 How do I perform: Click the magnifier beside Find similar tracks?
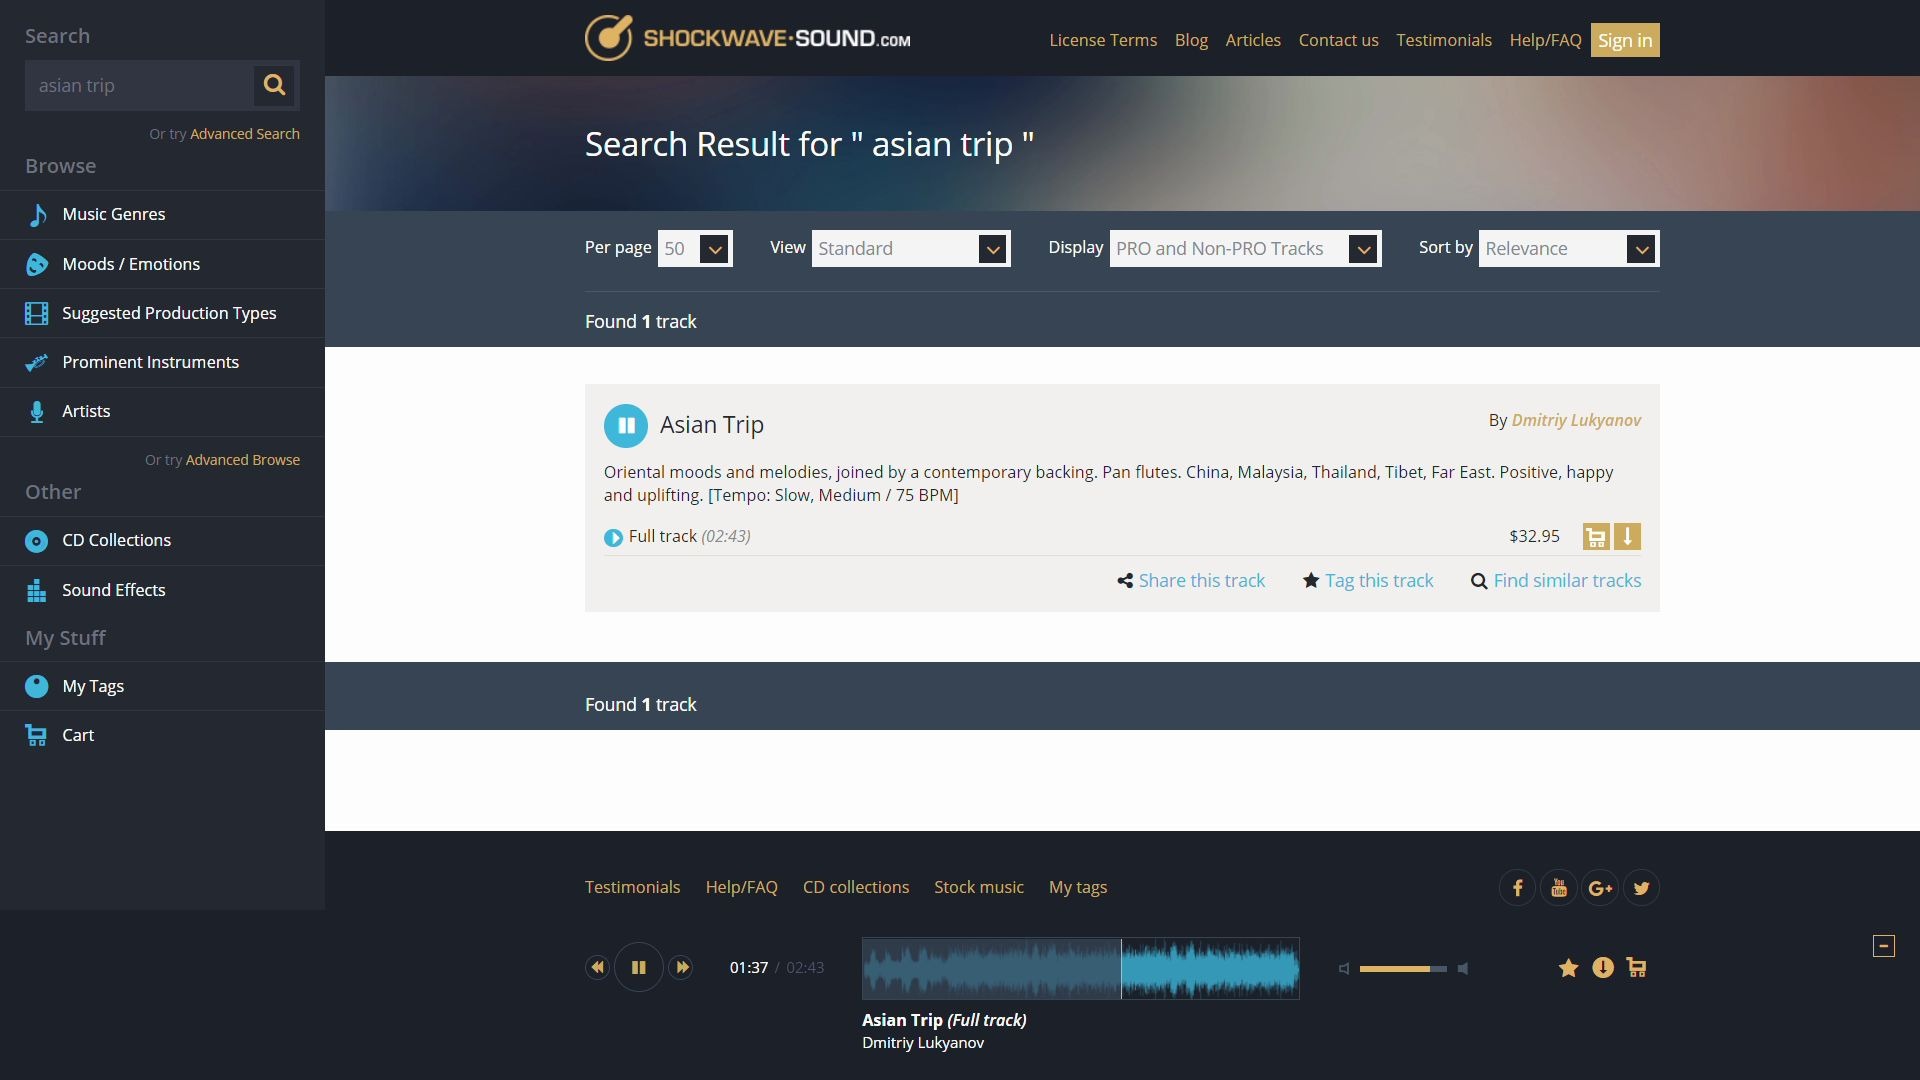pyautogui.click(x=1479, y=581)
